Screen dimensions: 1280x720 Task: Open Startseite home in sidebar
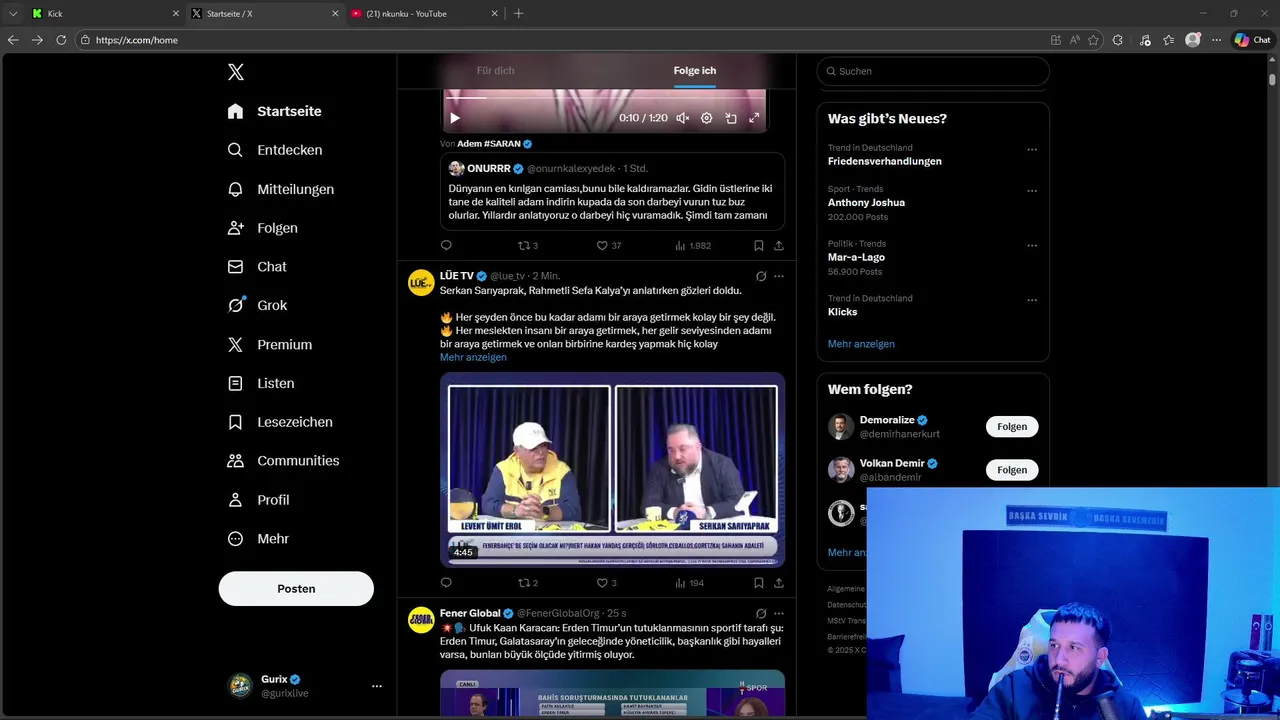point(274,111)
